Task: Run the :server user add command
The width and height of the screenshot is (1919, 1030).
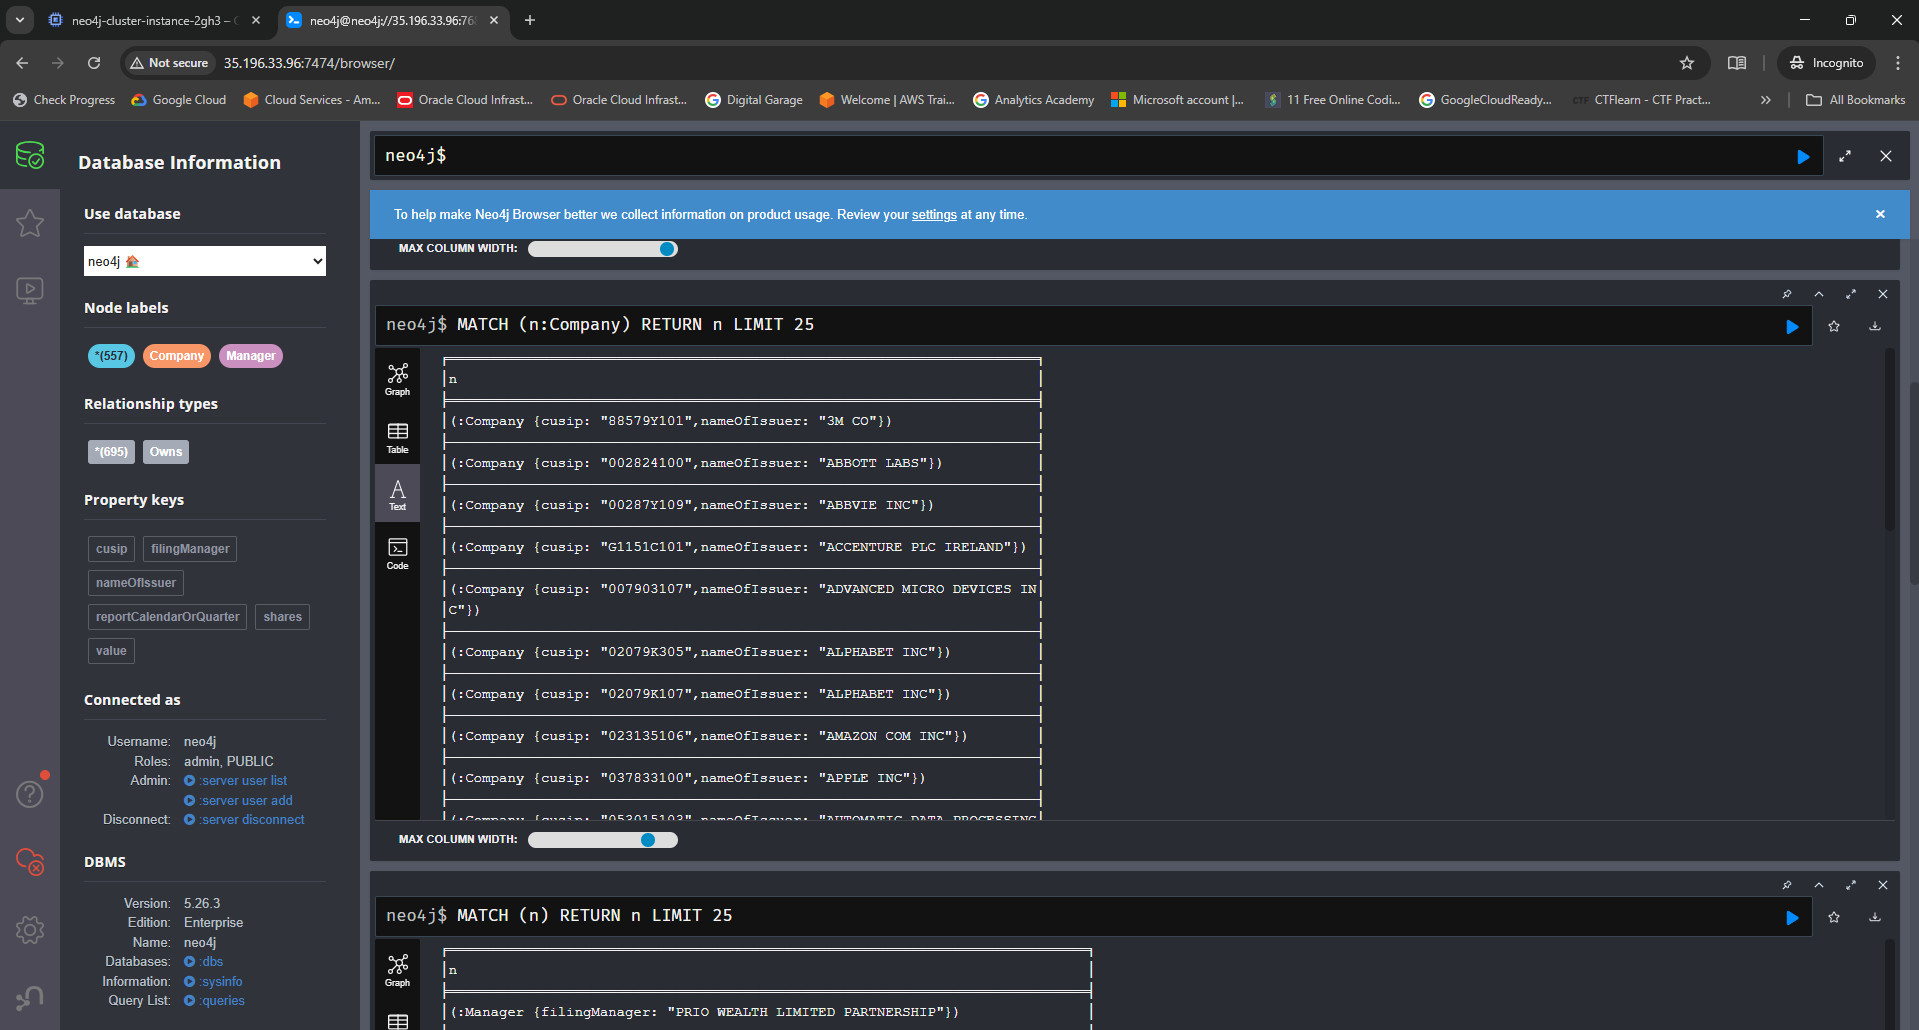Action: [239, 801]
